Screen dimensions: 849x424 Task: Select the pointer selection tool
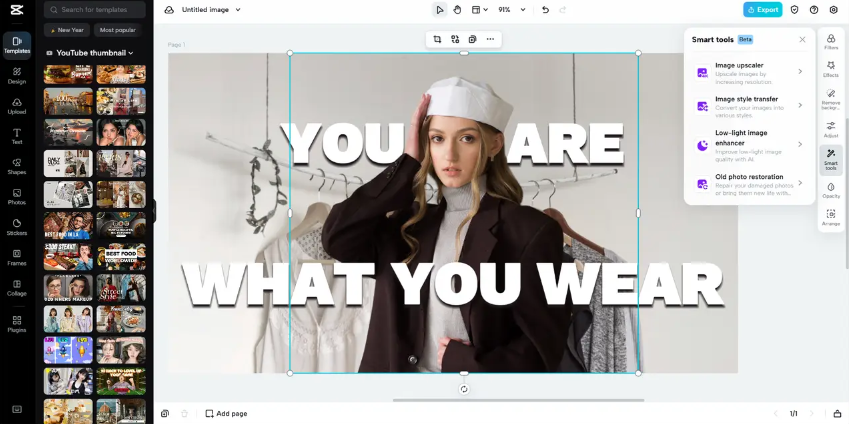pyautogui.click(x=440, y=10)
